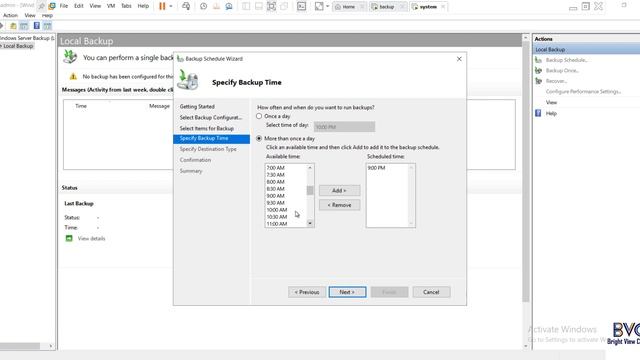Open the Select time of day dropdown
The width and height of the screenshot is (640, 360).
click(x=344, y=127)
